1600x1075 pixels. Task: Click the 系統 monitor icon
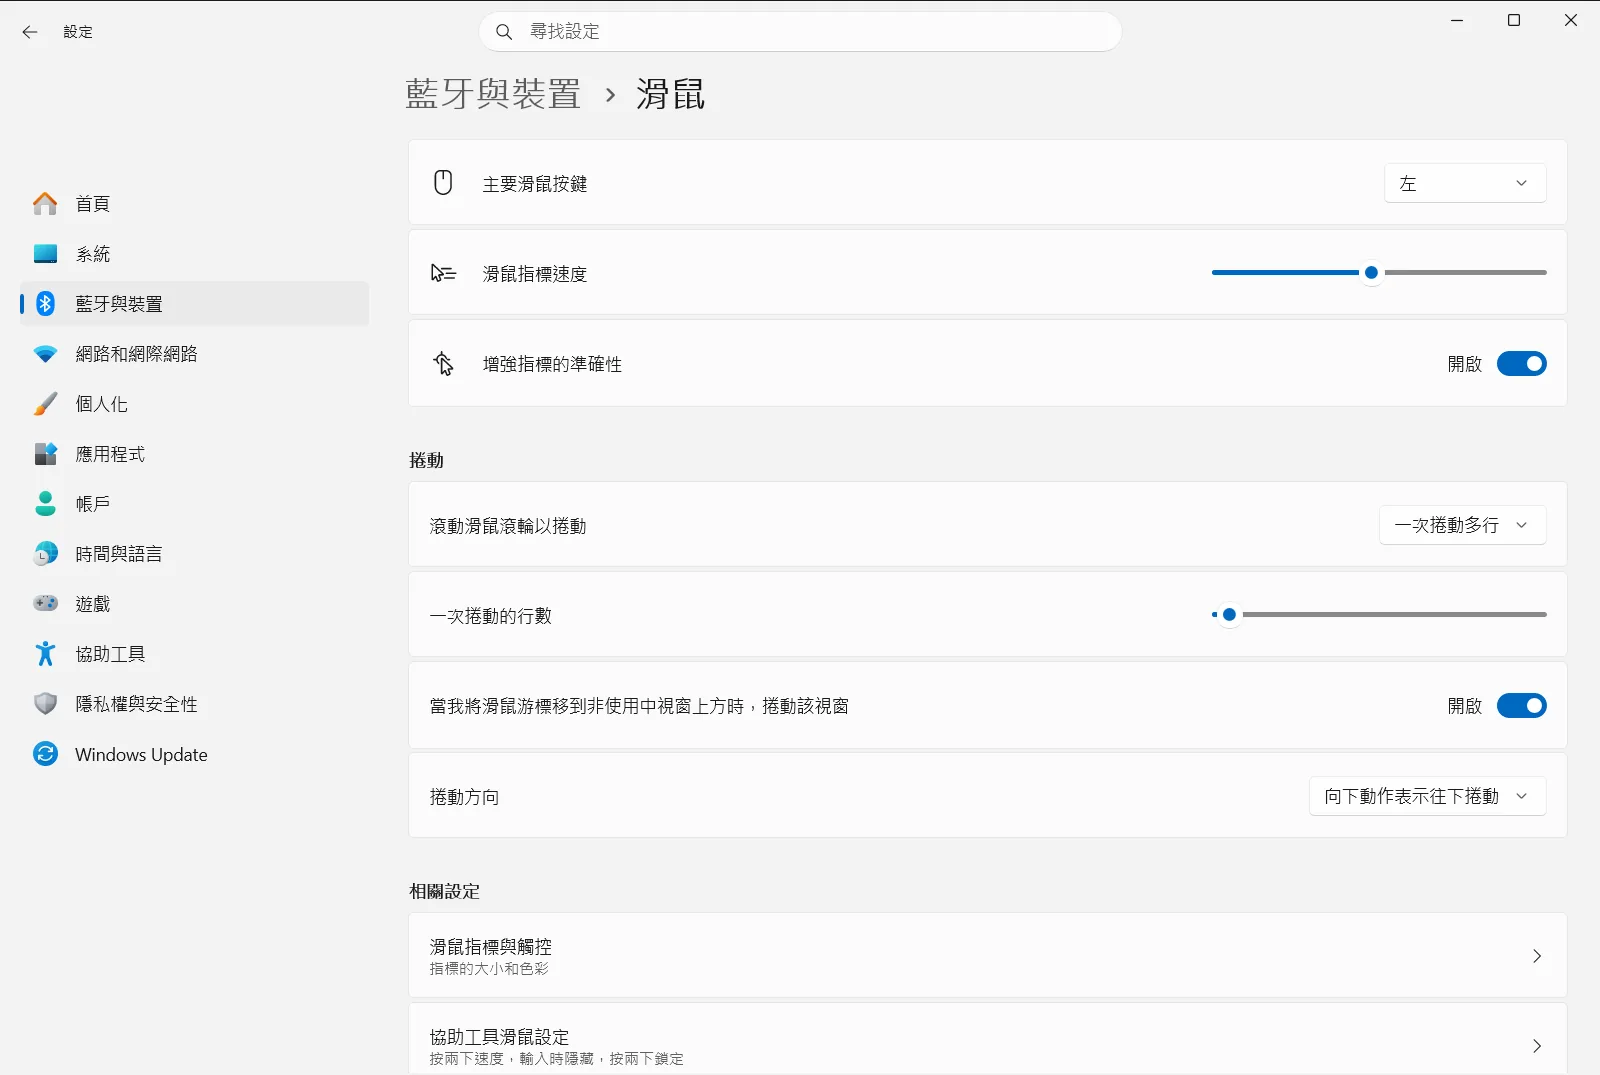click(45, 254)
